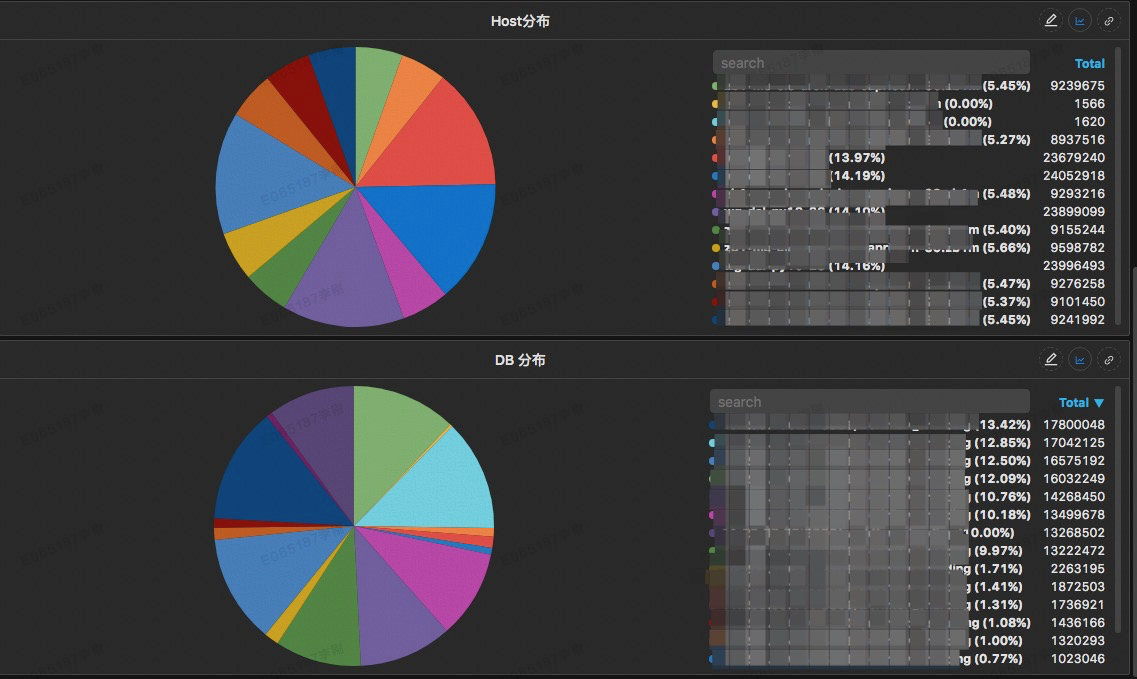This screenshot has width=1137, height=679.
Task: Click the link icon of Host分布 panel
Action: click(1109, 21)
